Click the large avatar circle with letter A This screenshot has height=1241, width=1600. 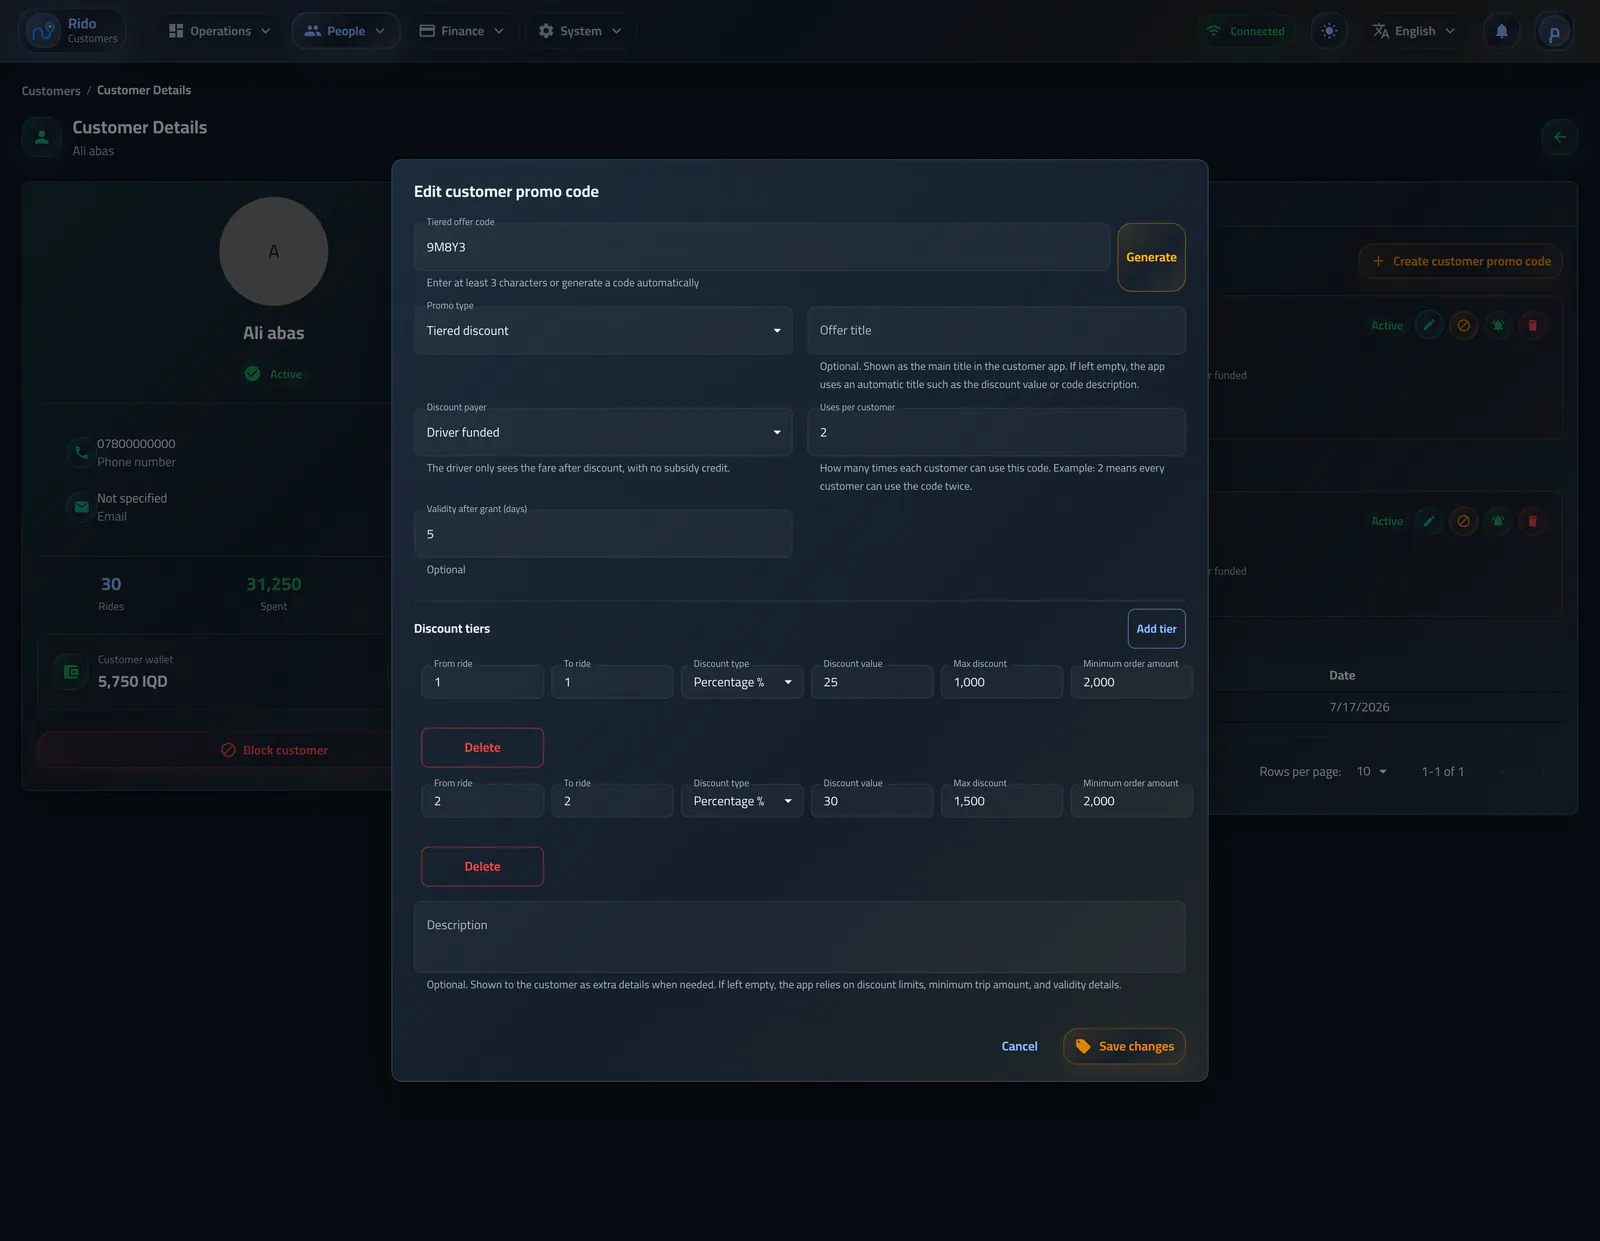274,251
